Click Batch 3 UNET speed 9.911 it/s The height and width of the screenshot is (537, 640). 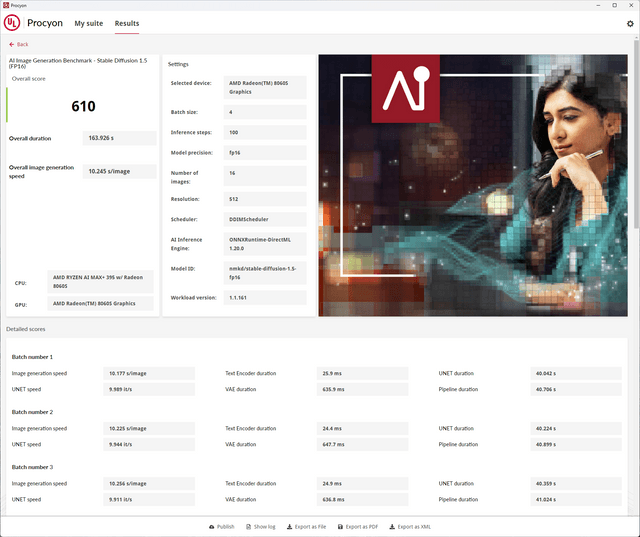149,499
